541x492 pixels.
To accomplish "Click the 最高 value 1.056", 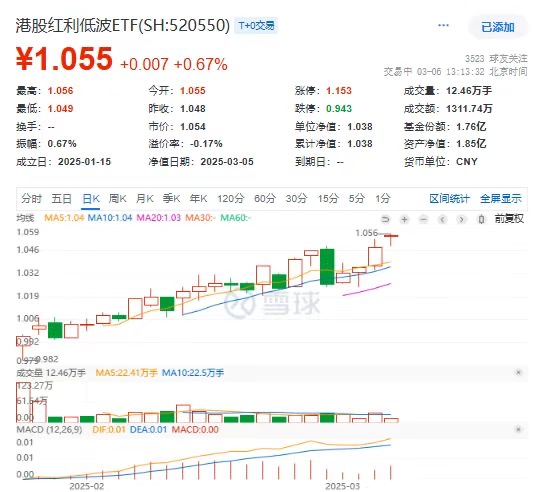I will 60,91.
